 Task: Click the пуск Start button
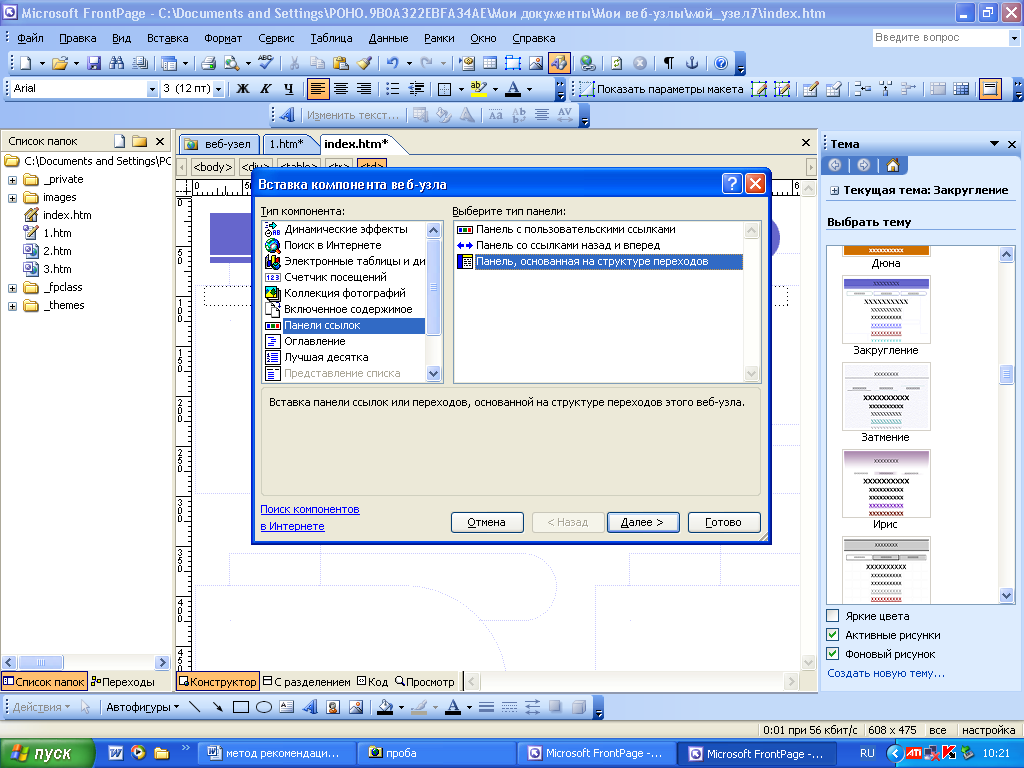click(x=47, y=753)
